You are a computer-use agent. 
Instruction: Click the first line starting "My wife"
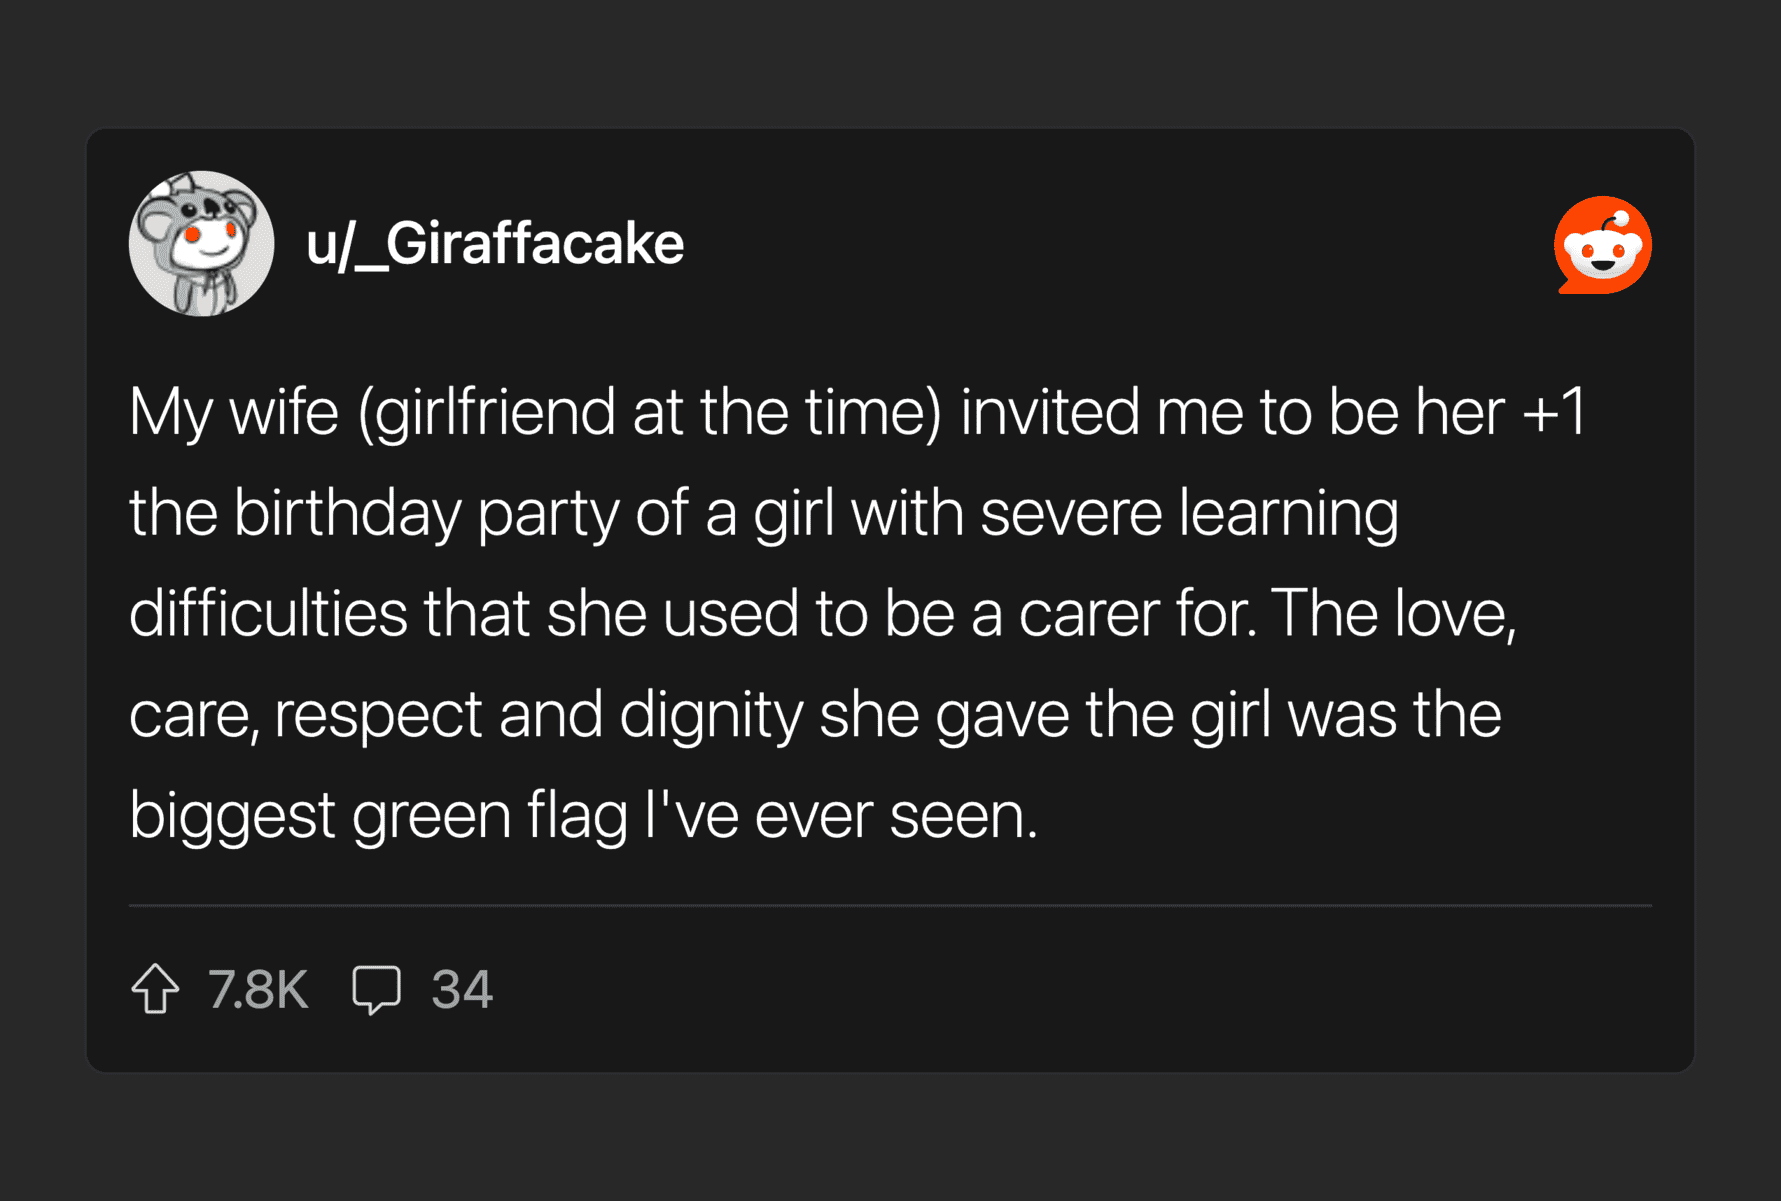click(x=857, y=412)
